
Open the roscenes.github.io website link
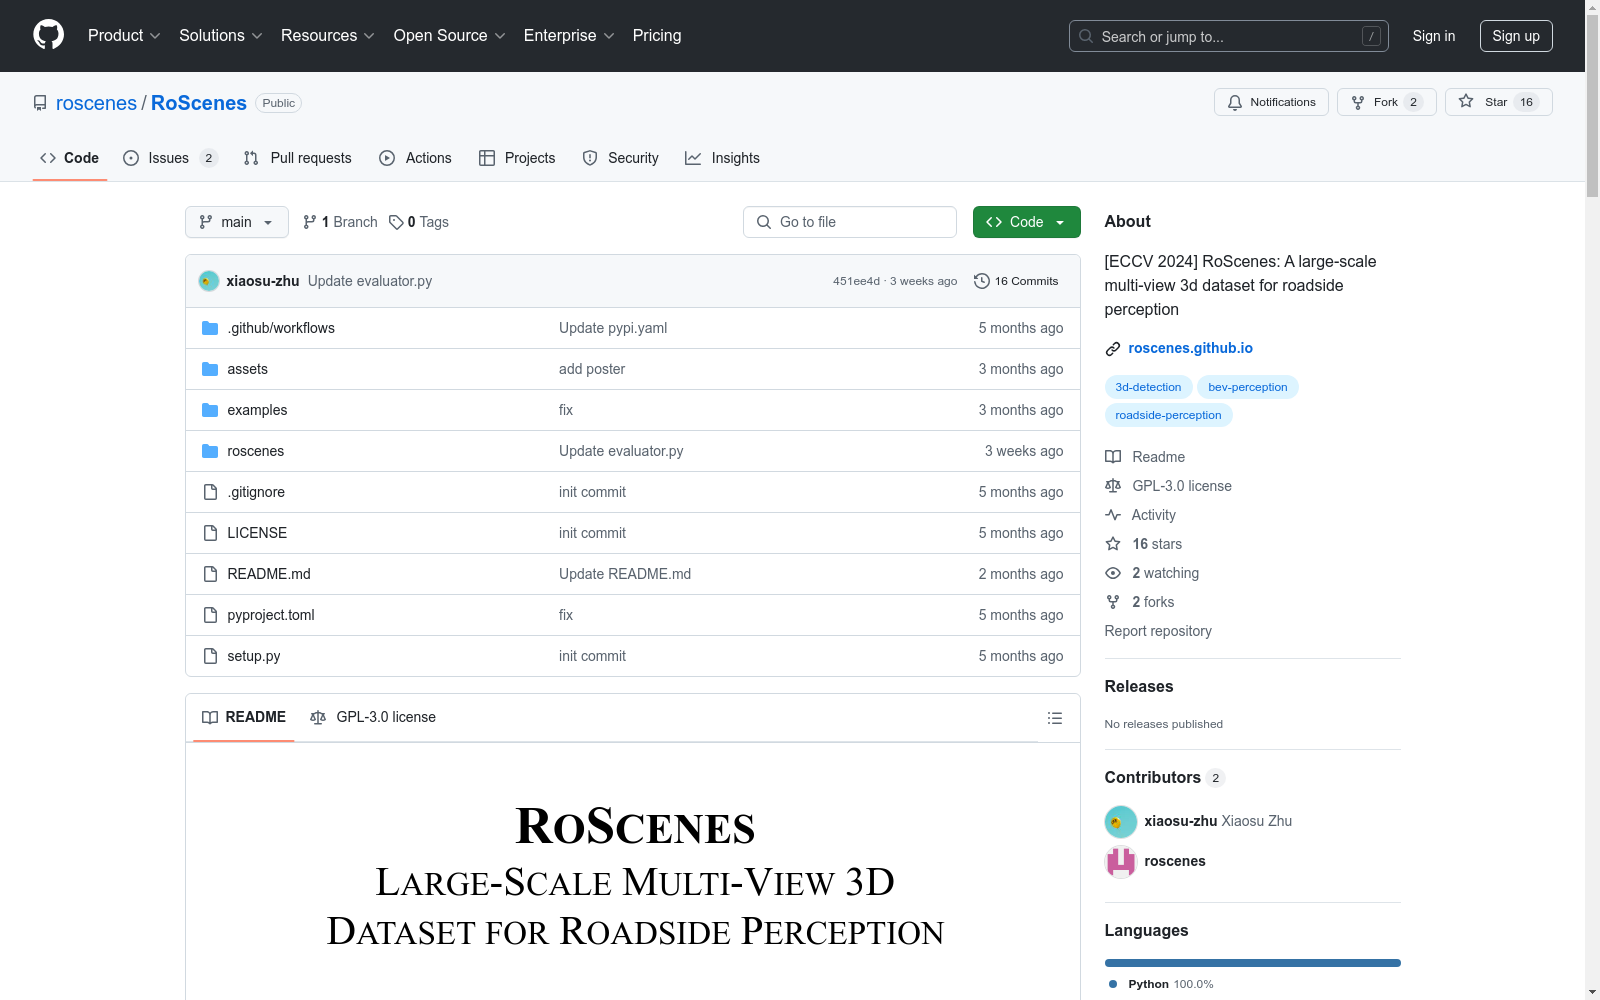[x=1190, y=348]
